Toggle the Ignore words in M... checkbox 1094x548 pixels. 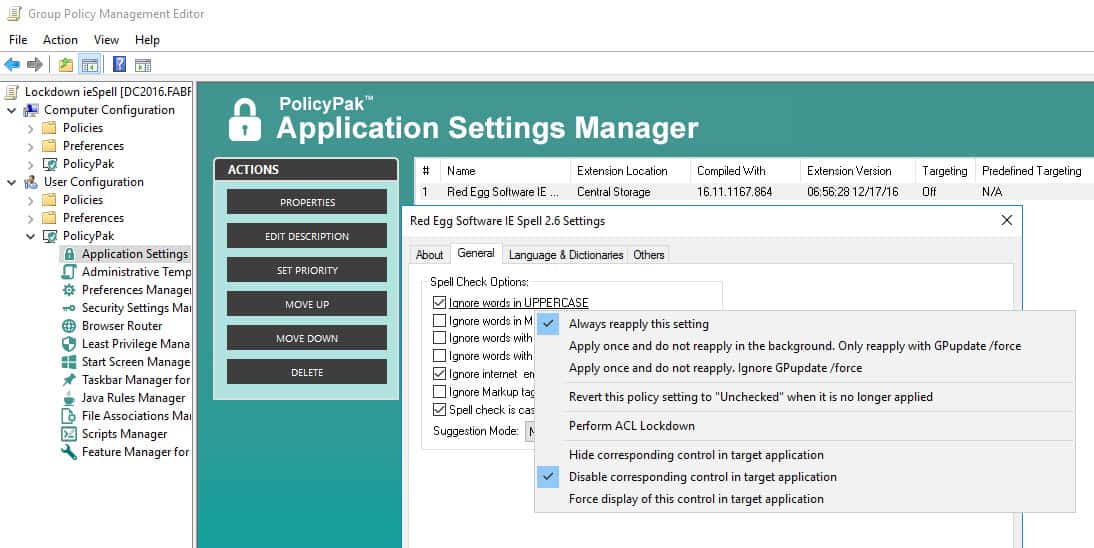(439, 321)
